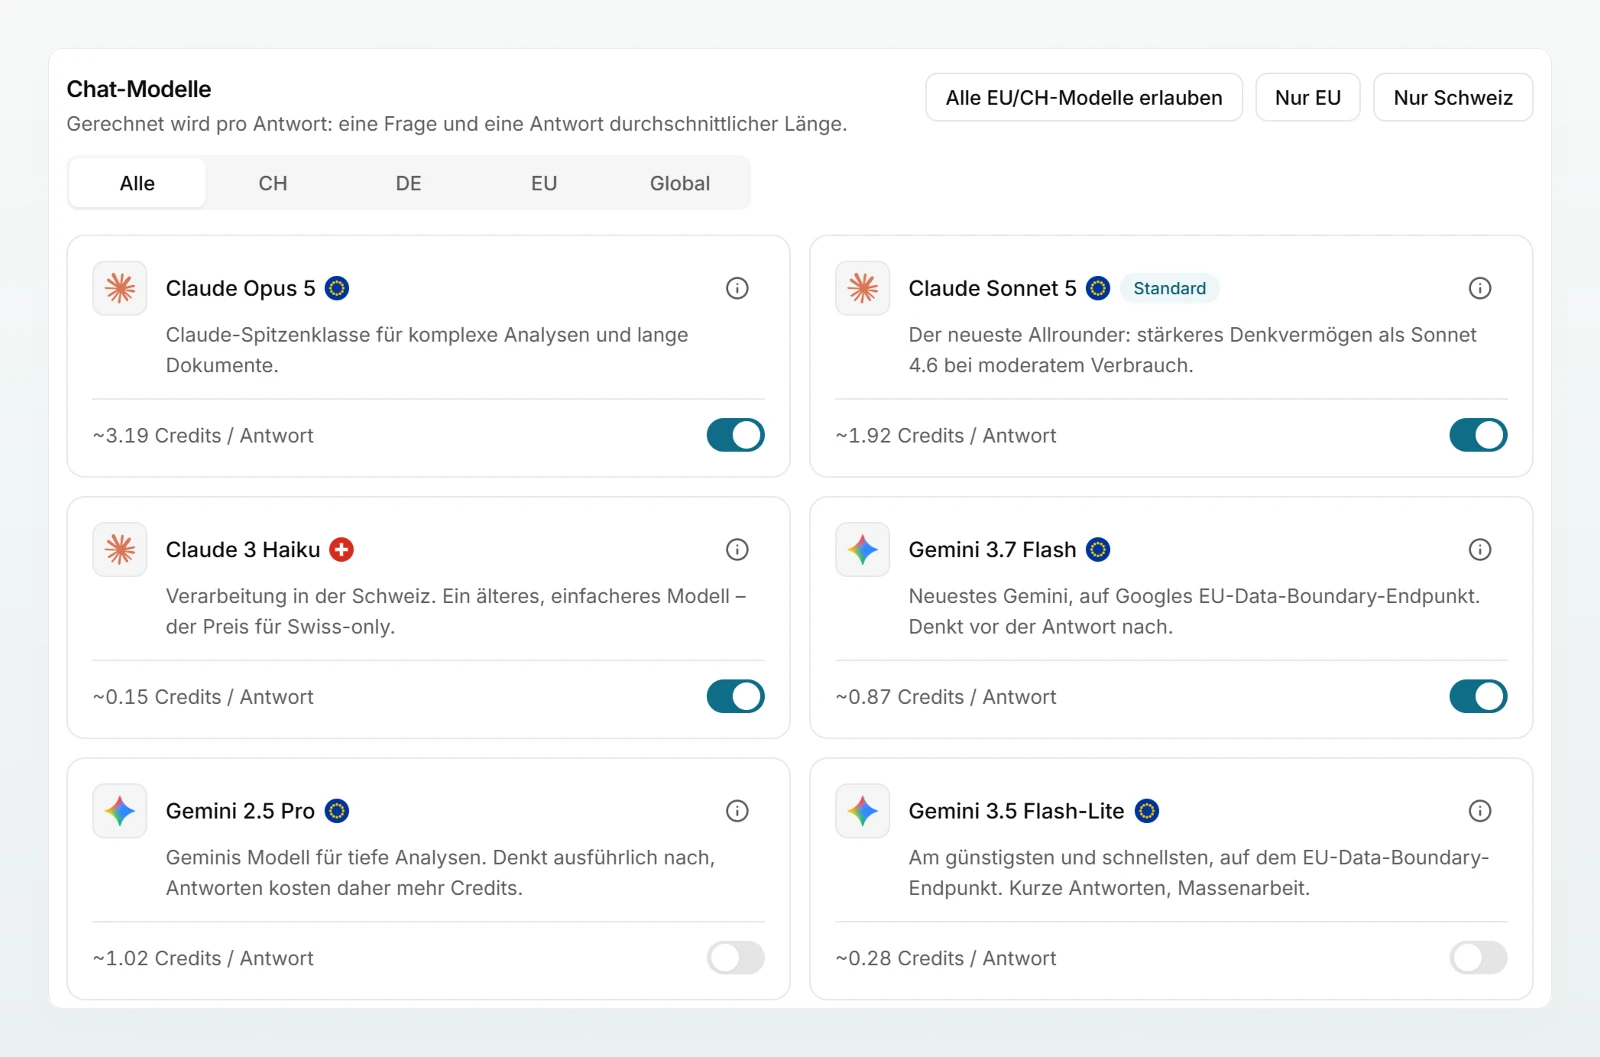Viewport: 1600px width, 1057px height.
Task: Click the Gemini 3.5 Flash-Lite model name
Action: point(1017,811)
